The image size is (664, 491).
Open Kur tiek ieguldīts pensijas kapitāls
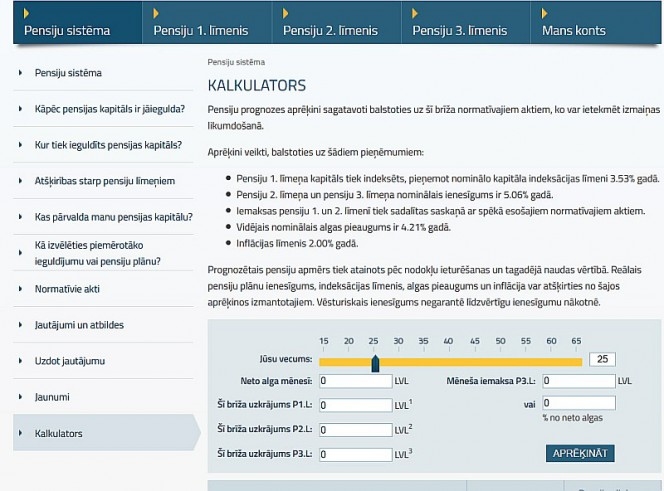(107, 145)
